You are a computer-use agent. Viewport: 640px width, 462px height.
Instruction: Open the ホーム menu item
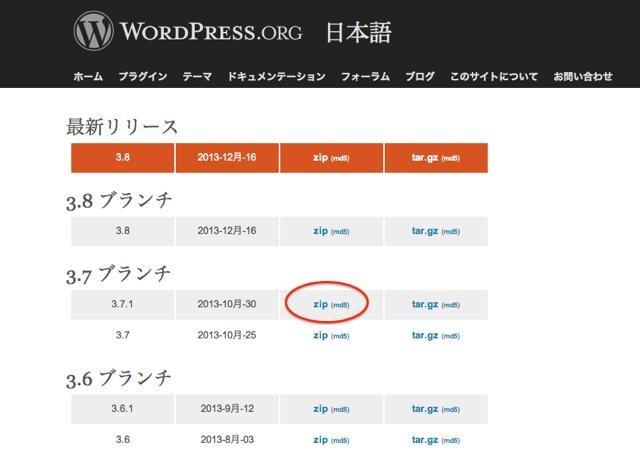tap(87, 76)
